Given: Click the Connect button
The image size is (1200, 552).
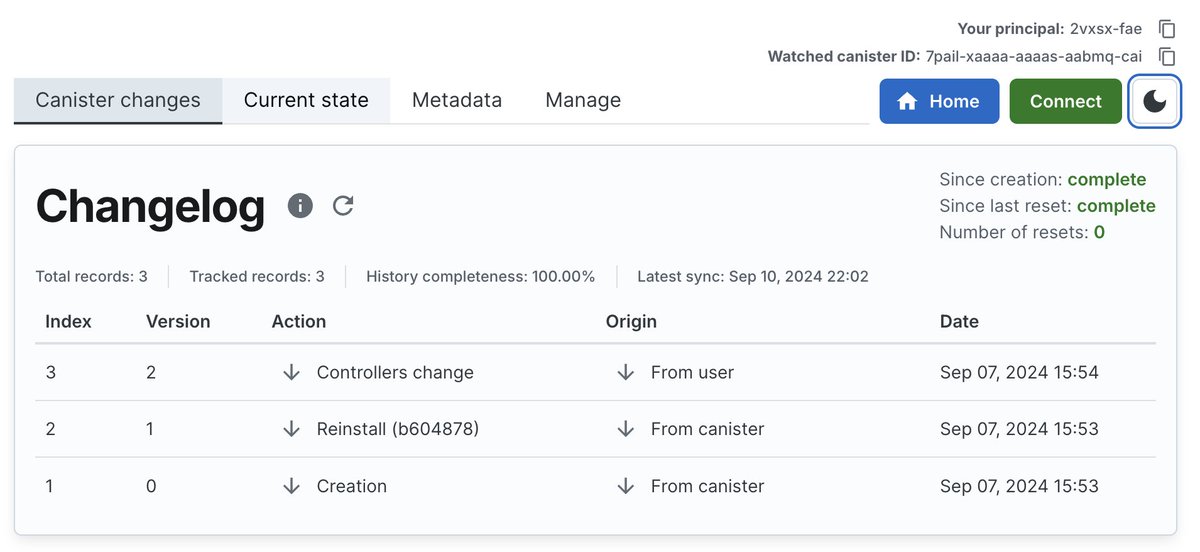Looking at the screenshot, I should (x=1066, y=101).
